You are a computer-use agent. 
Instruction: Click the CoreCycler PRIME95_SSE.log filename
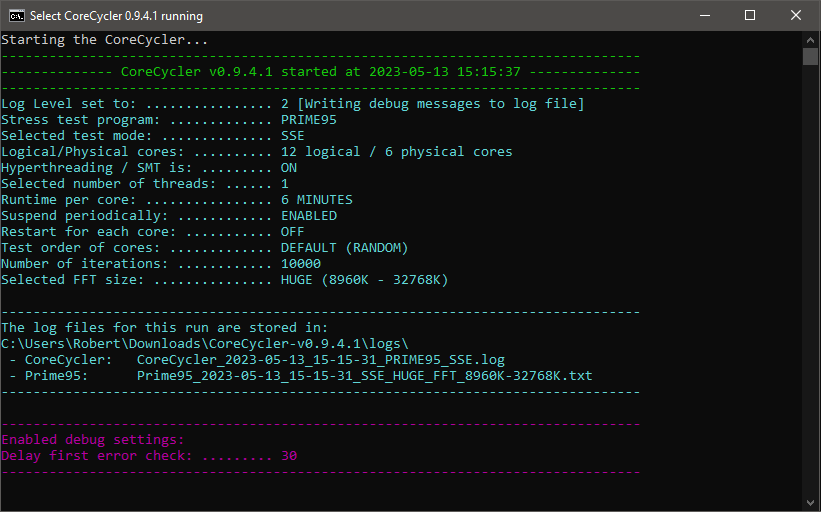click(320, 360)
